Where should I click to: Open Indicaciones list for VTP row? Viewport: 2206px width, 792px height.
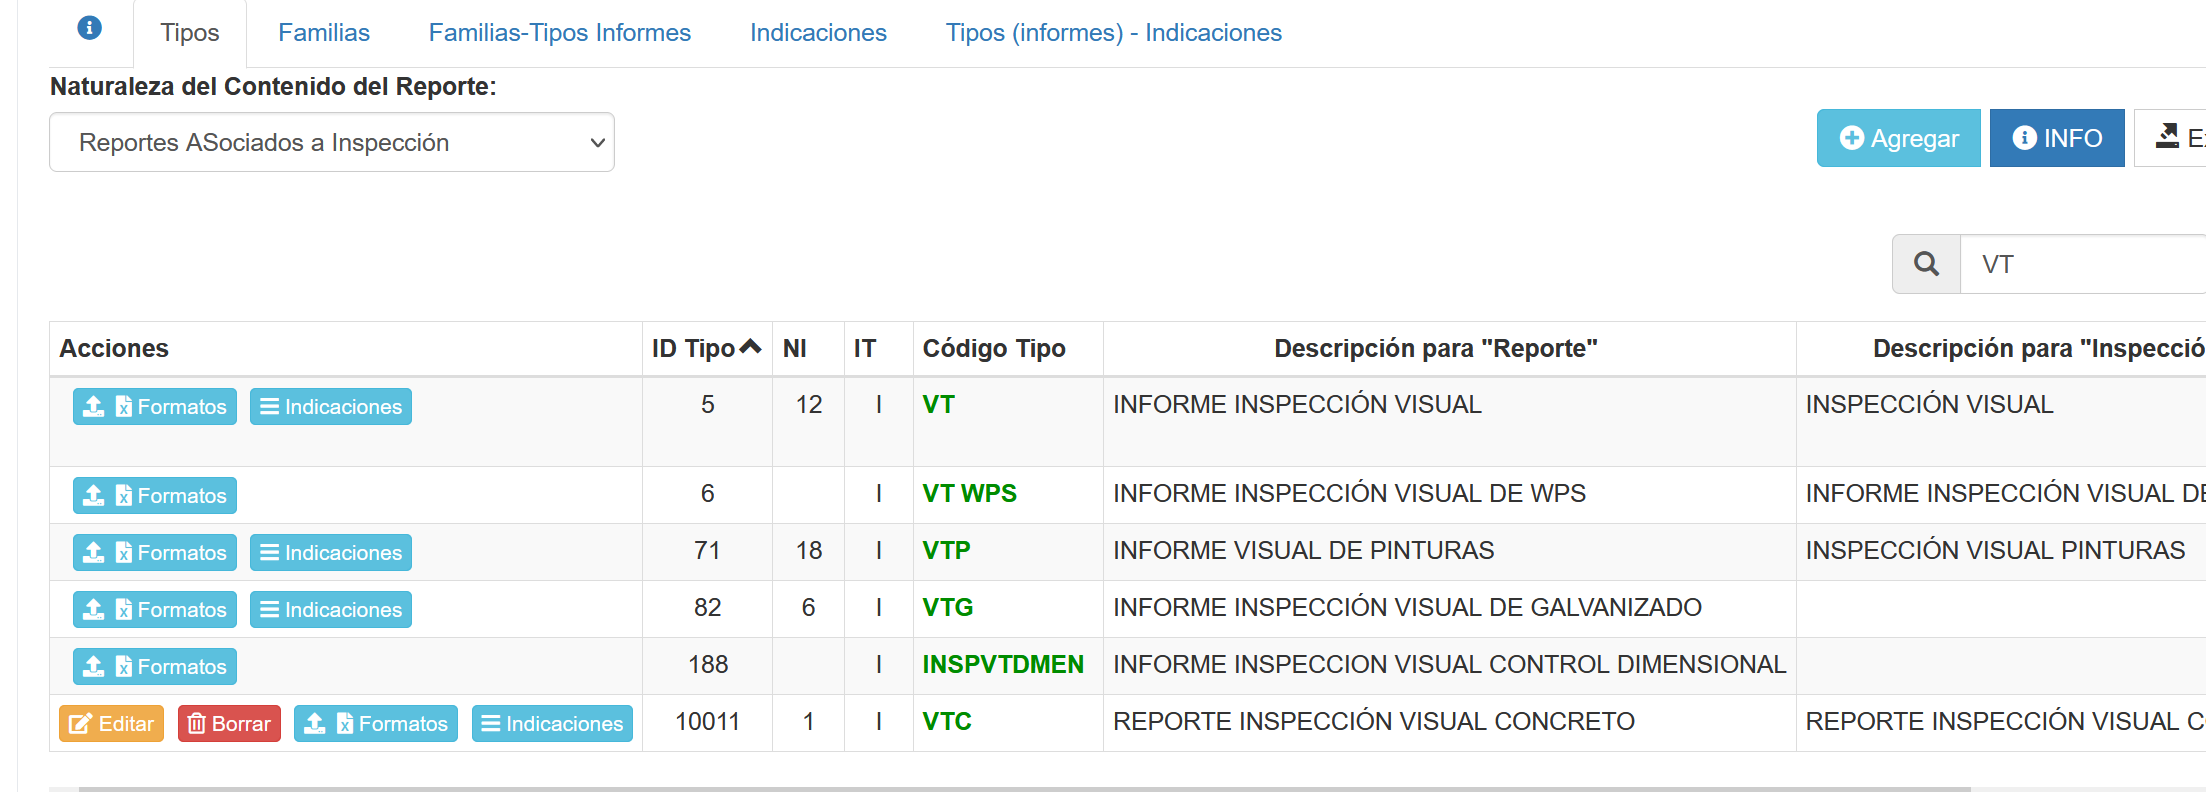[x=330, y=553]
